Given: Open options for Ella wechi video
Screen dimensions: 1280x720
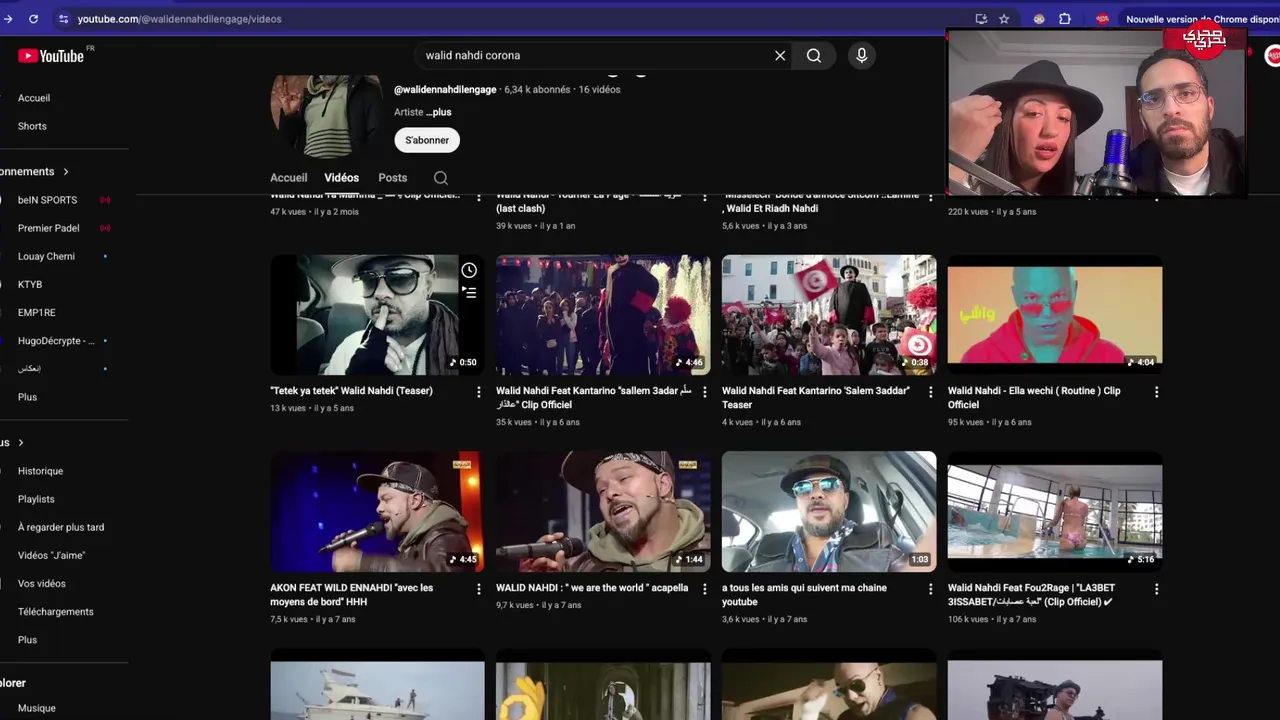Looking at the screenshot, I should (1156, 392).
